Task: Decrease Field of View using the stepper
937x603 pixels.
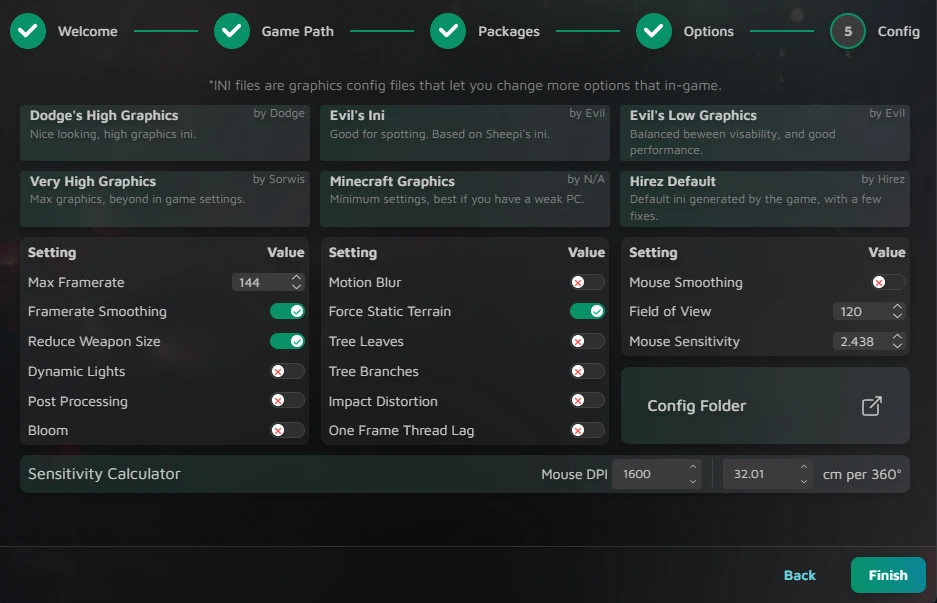Action: pyautogui.click(x=896, y=316)
